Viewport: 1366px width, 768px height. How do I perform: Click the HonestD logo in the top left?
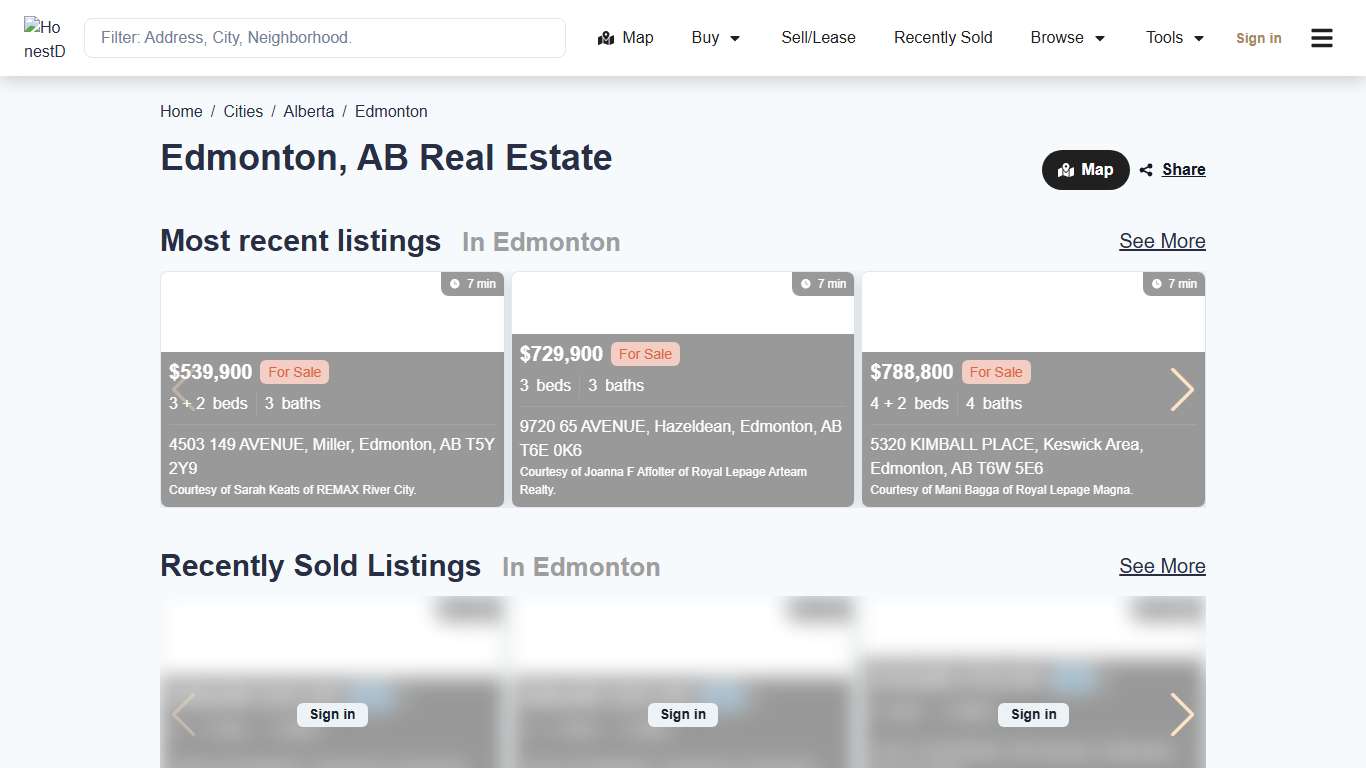point(45,38)
